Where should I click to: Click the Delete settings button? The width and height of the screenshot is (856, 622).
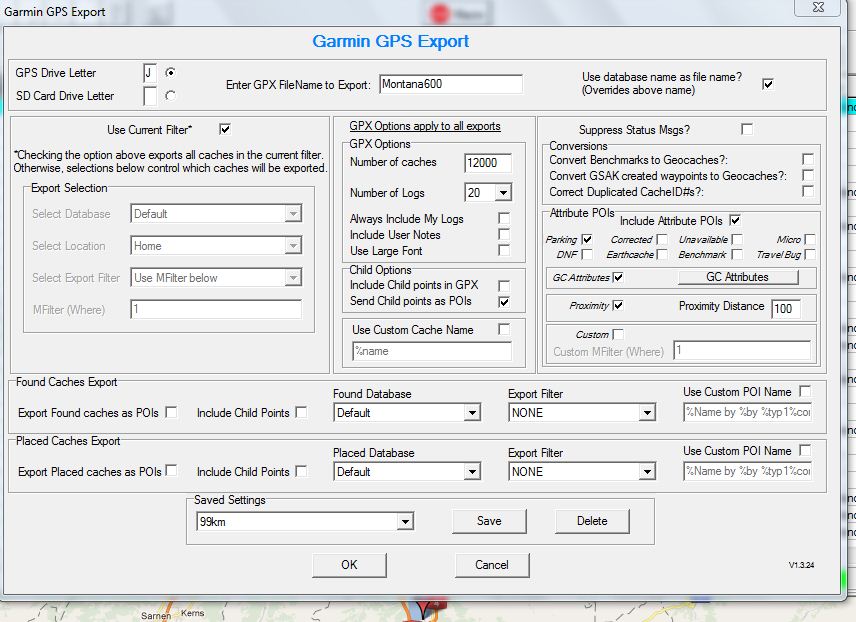pos(592,521)
